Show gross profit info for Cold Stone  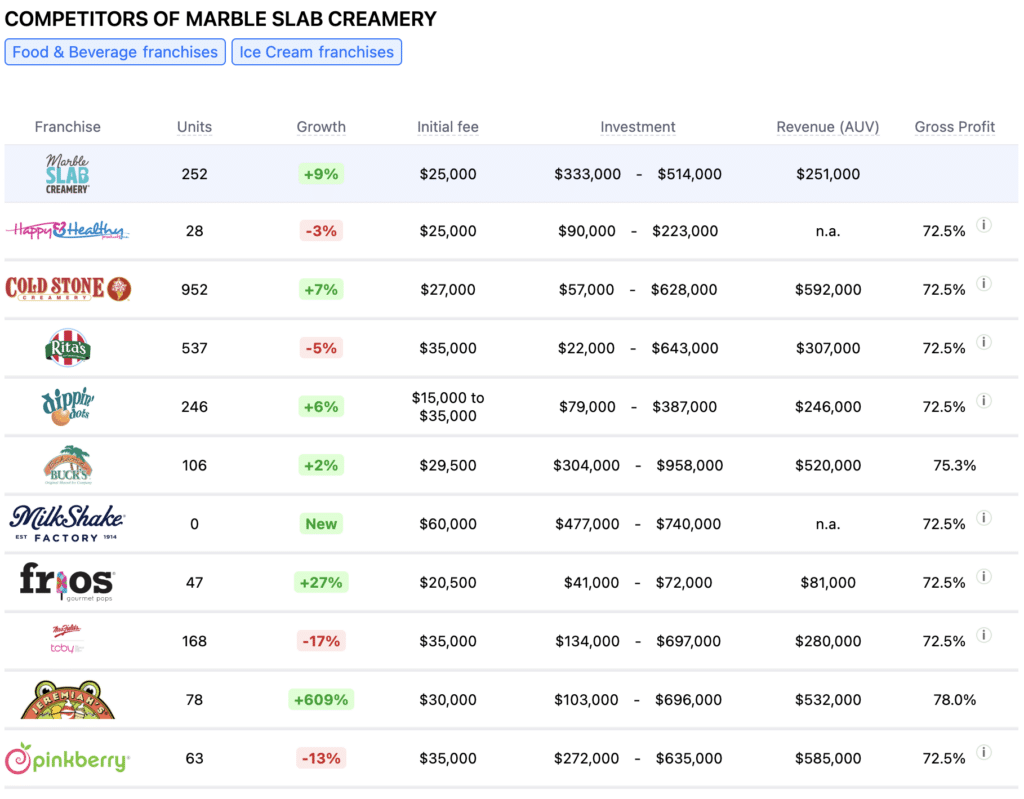pos(984,284)
